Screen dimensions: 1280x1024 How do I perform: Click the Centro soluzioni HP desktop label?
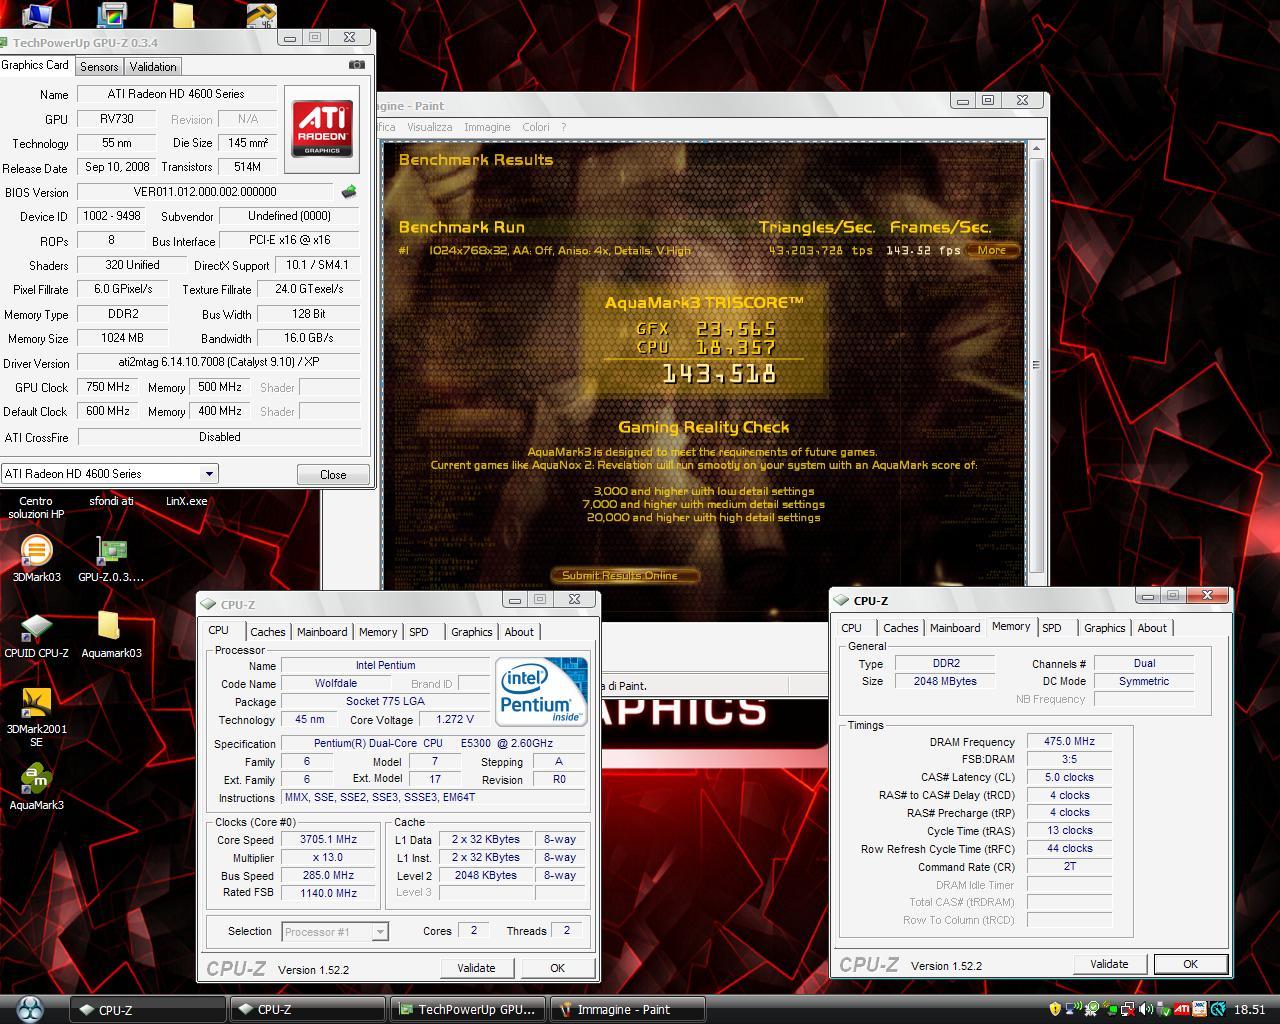tap(36, 508)
